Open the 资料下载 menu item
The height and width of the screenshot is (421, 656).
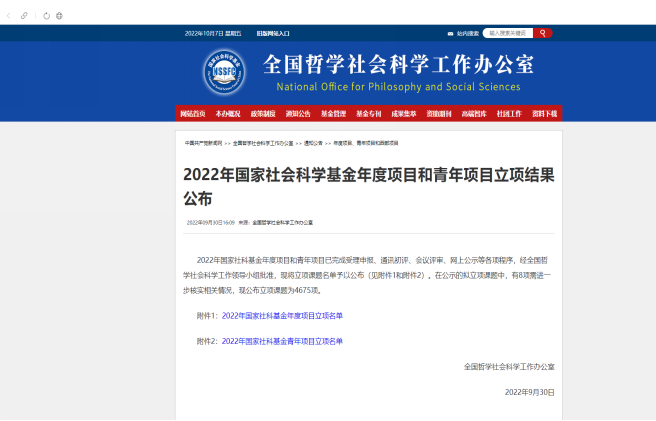coord(544,114)
